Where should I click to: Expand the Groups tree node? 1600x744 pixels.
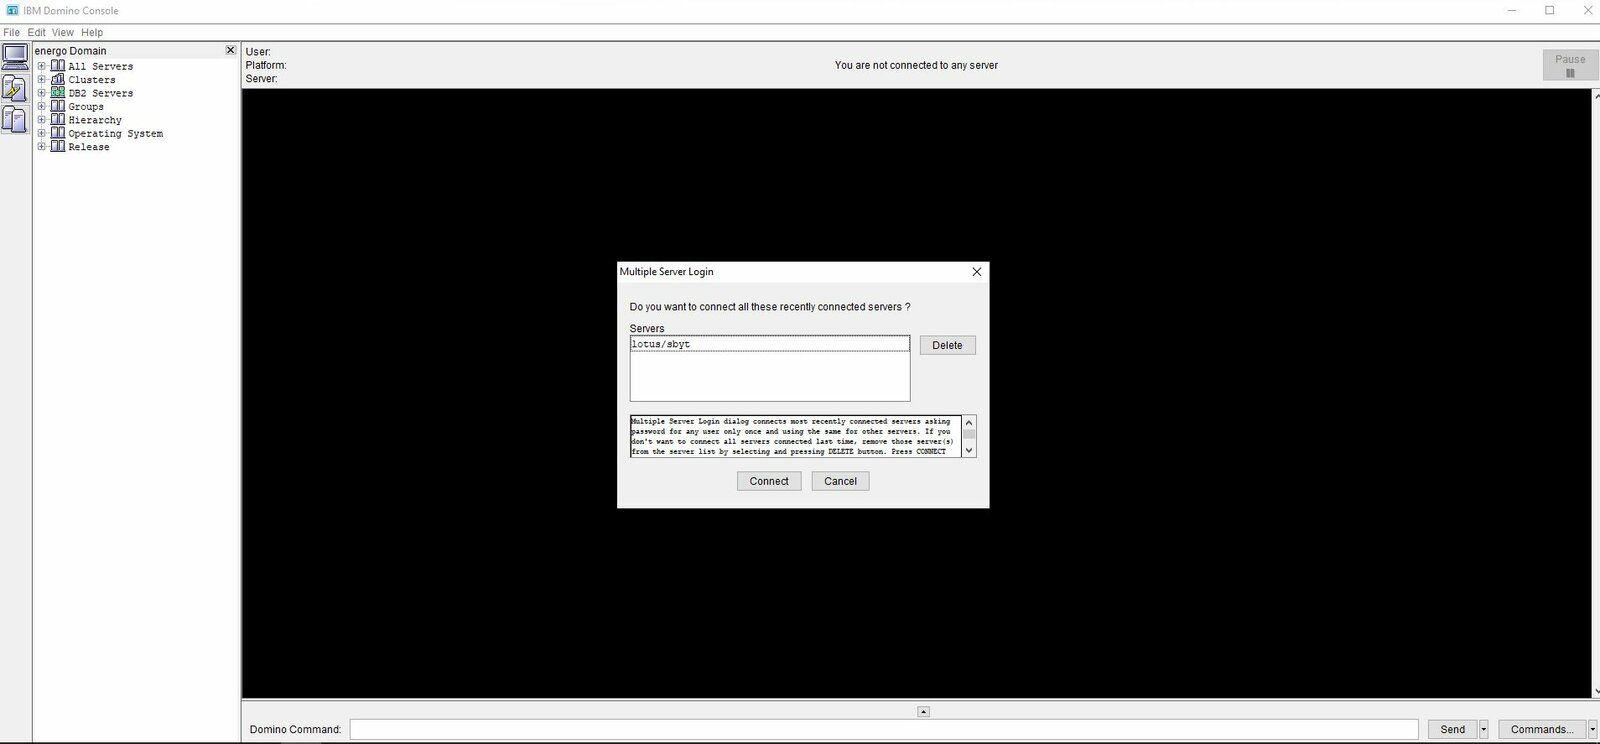point(42,106)
